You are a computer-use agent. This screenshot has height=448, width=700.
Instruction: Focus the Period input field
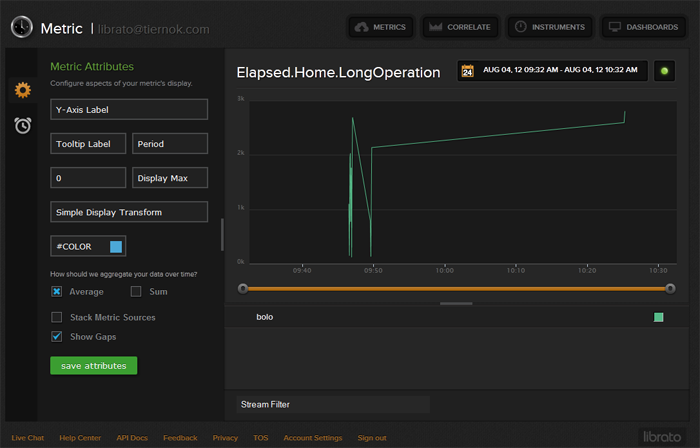point(170,144)
